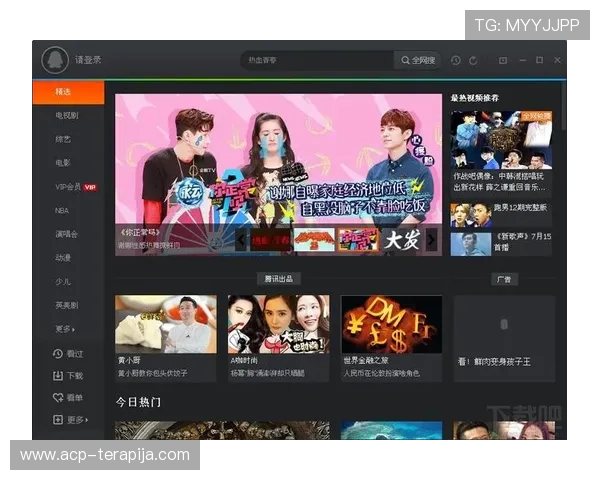The height and width of the screenshot is (480, 600).
Task: Select first dark carousel thumbnail
Action: [270, 240]
